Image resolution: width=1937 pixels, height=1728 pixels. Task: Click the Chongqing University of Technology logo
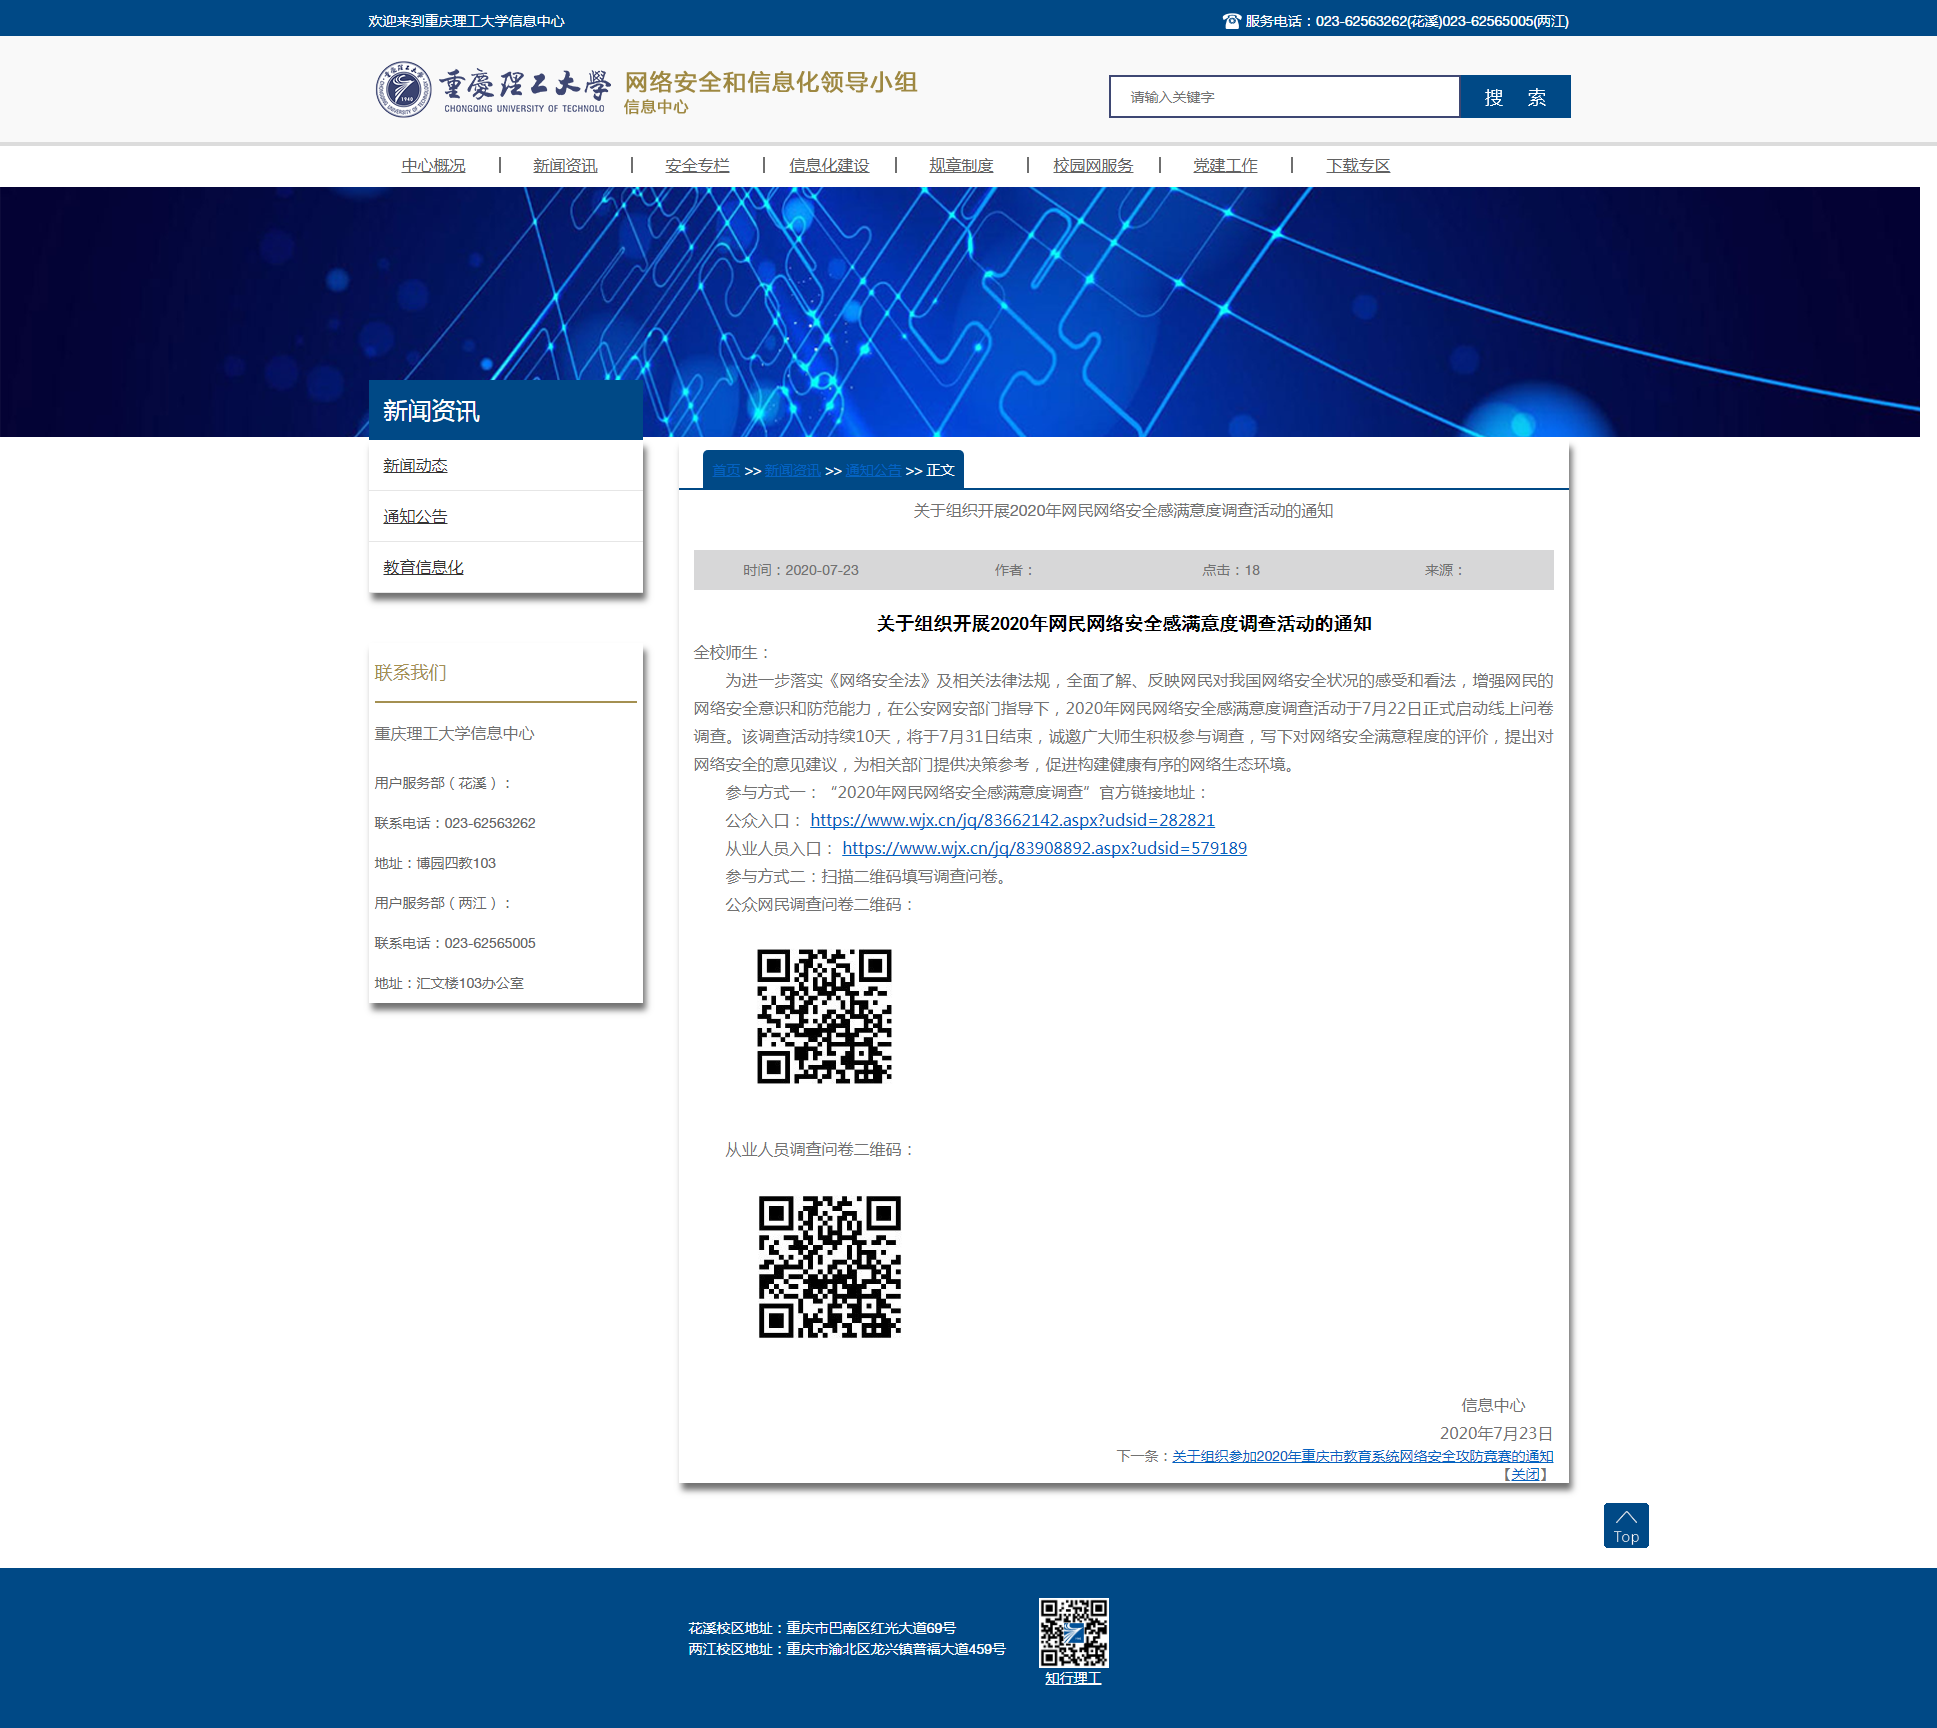coord(492,89)
